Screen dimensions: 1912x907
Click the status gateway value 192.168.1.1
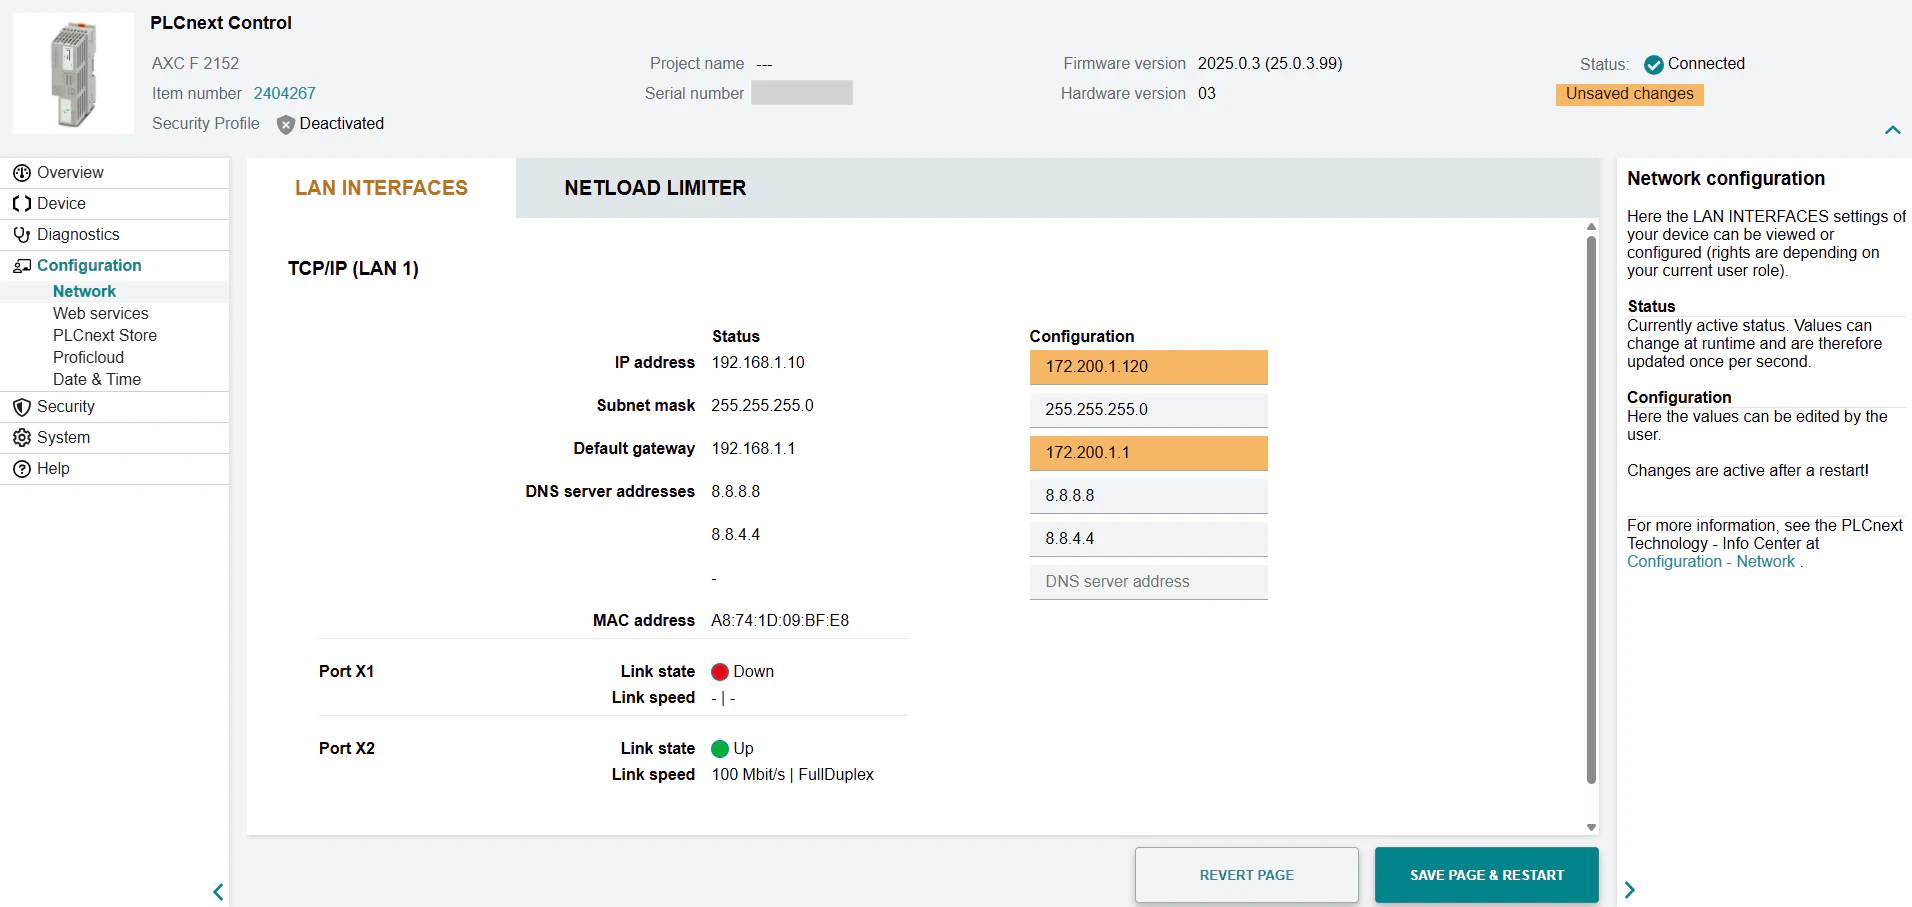pos(753,449)
